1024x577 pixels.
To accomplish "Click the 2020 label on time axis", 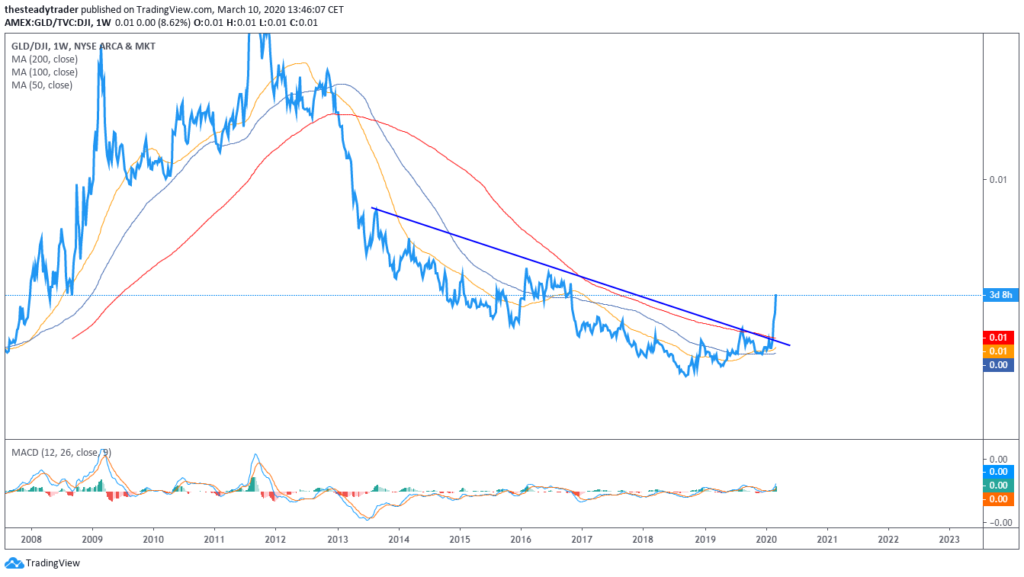I will click(x=766, y=539).
